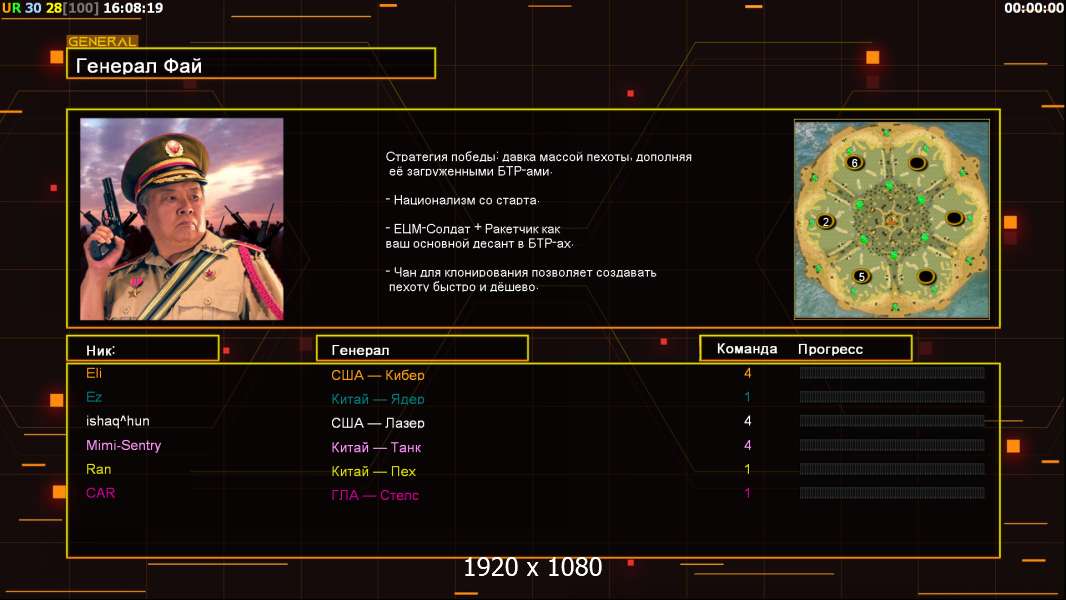
Task: Click the UR indicator in the overlay
Action: [x=12, y=8]
